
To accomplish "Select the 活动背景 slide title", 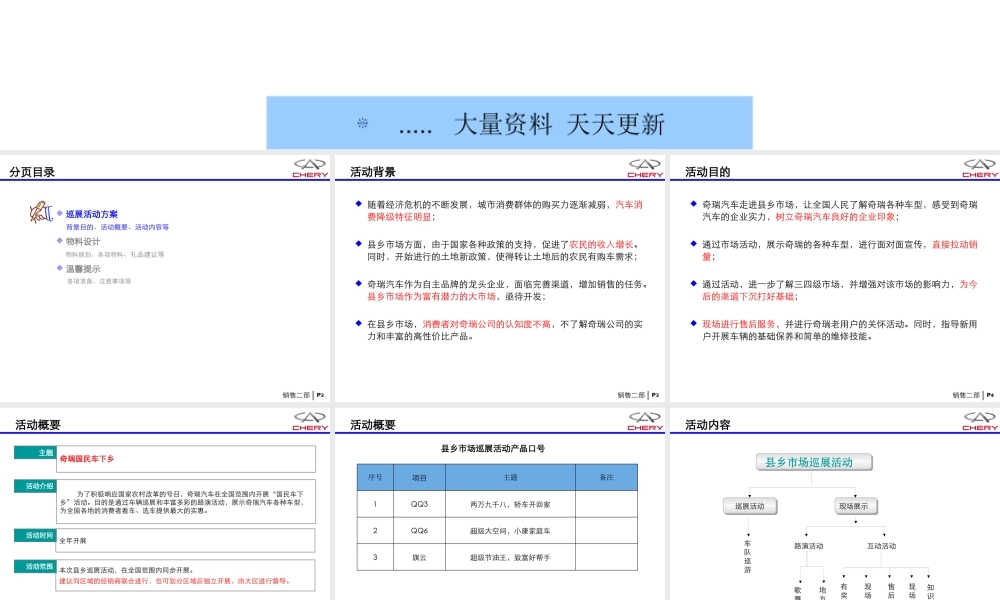I will coord(373,172).
